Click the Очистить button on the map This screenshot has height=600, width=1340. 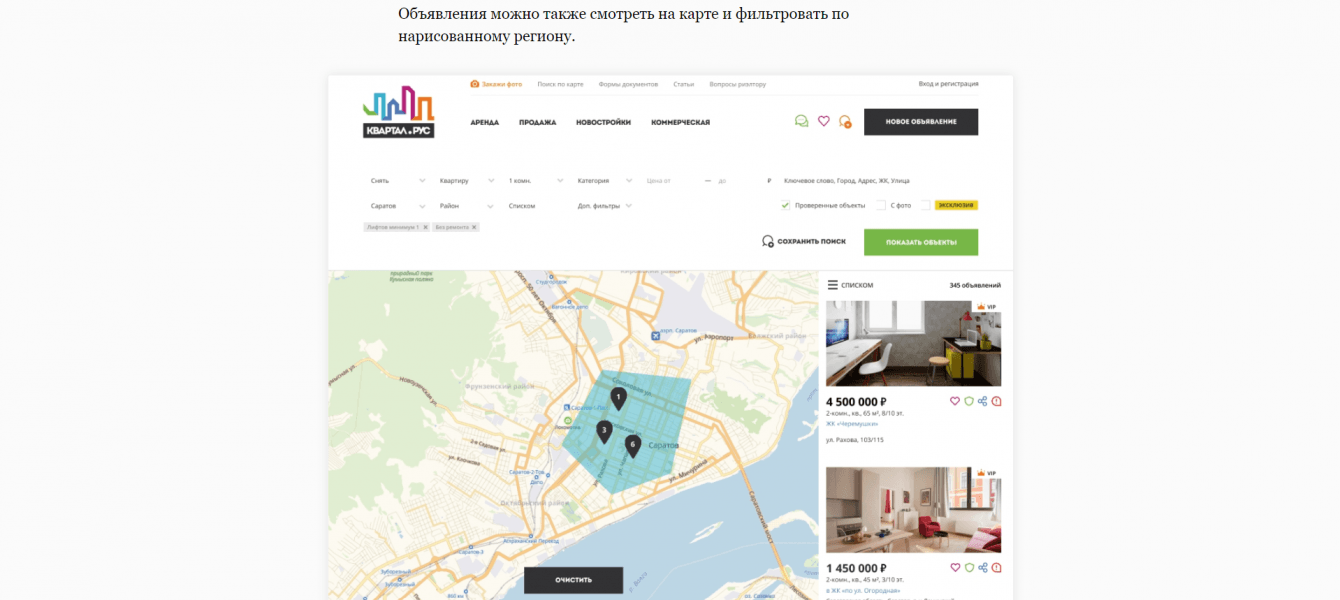574,580
